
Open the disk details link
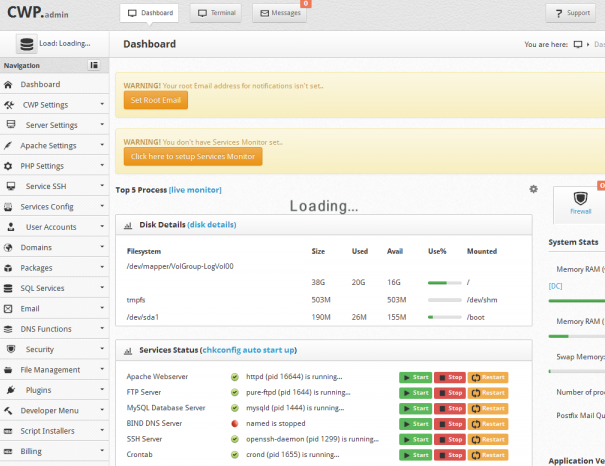pyautogui.click(x=212, y=225)
